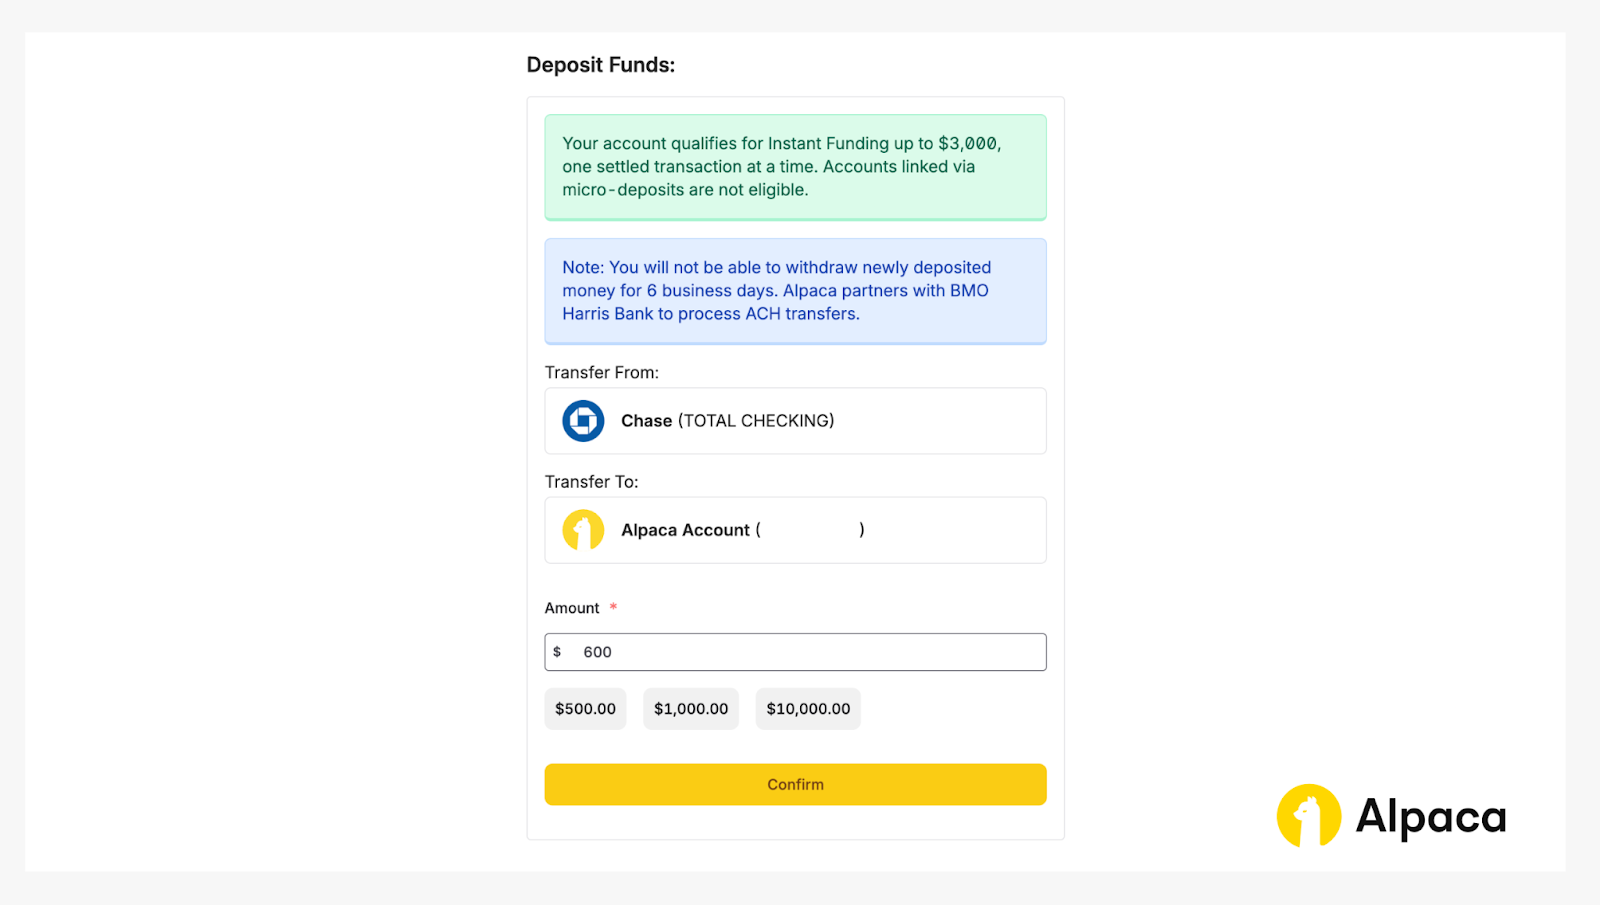Pick the $10,000.00 preset amount
The height and width of the screenshot is (905, 1600).
(808, 709)
